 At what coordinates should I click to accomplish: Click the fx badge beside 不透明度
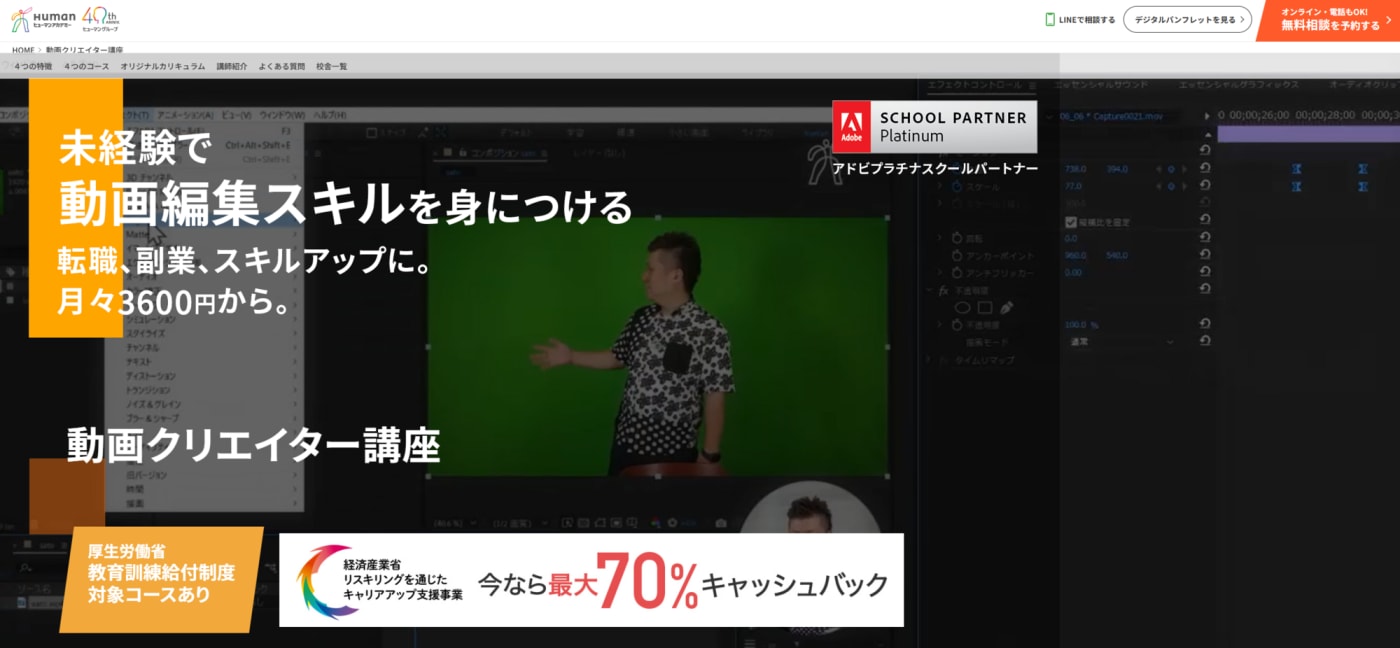(944, 290)
